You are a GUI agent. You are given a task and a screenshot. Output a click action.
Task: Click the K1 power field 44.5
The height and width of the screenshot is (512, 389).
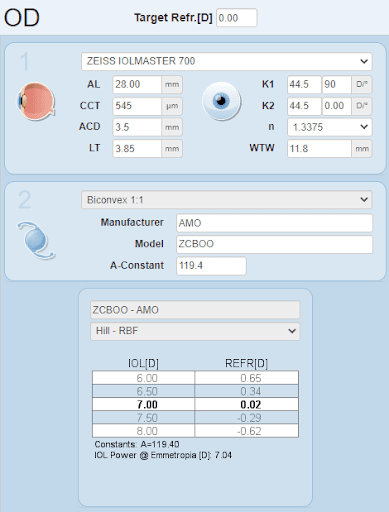(x=304, y=84)
